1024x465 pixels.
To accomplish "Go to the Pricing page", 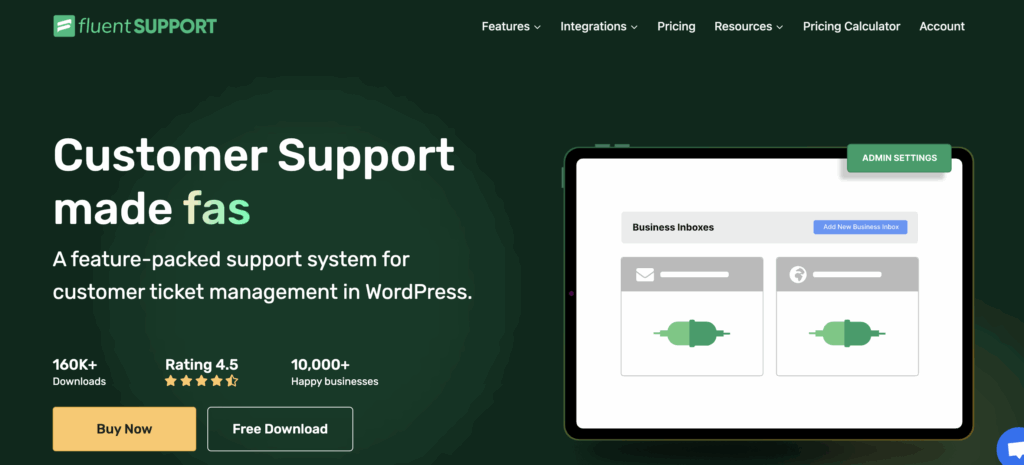I will [x=676, y=27].
